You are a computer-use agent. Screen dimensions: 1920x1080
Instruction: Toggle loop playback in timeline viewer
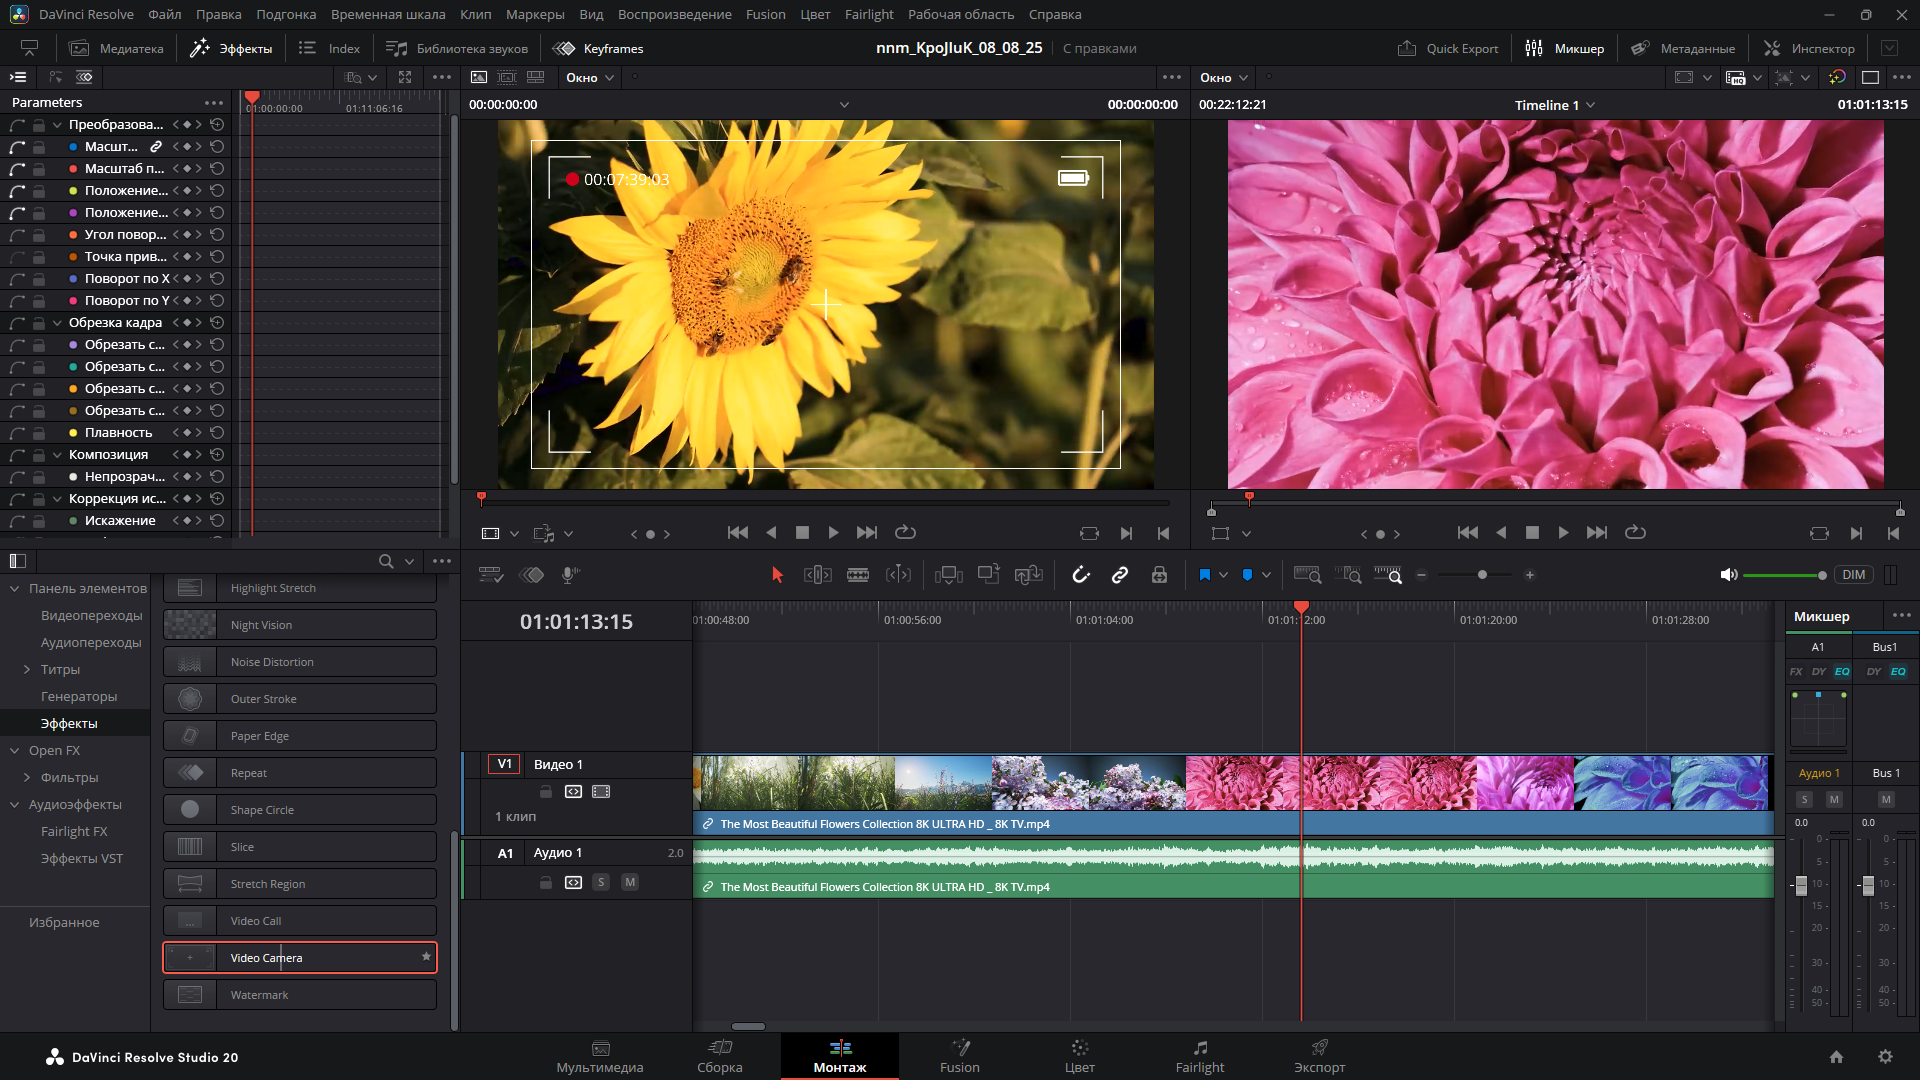(x=1635, y=533)
